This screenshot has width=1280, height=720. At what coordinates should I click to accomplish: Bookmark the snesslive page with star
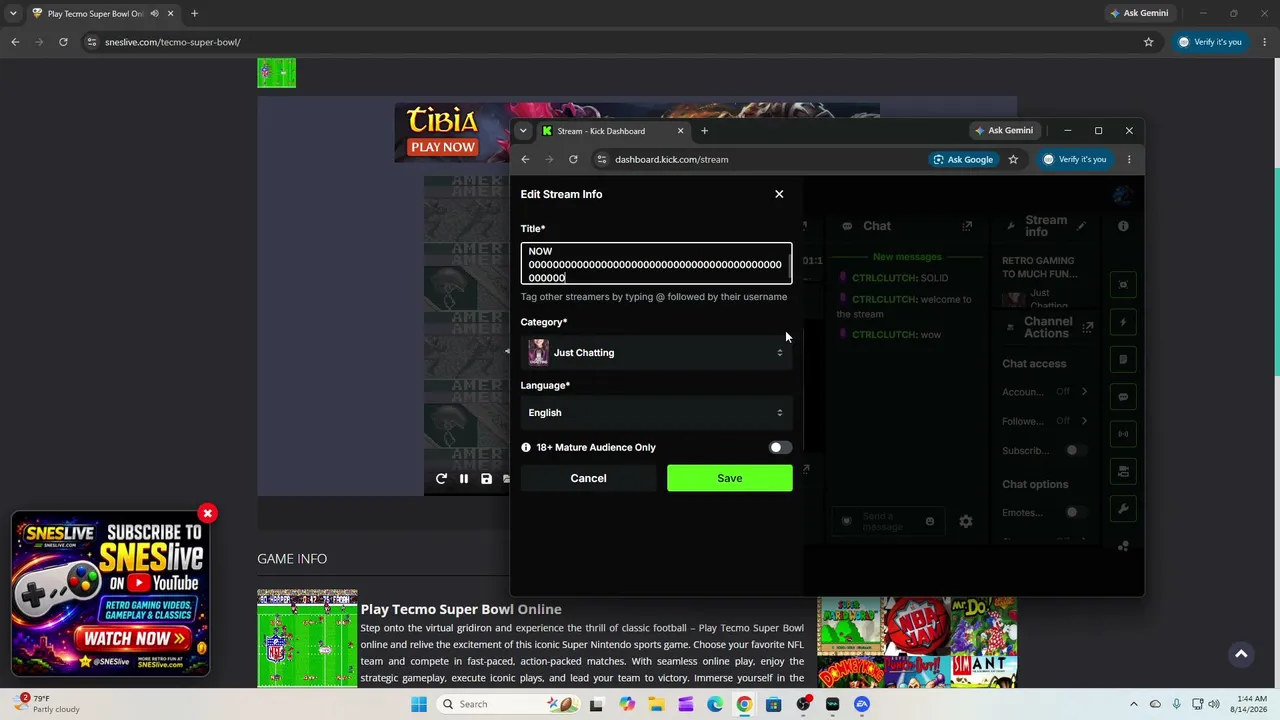coord(1148,42)
